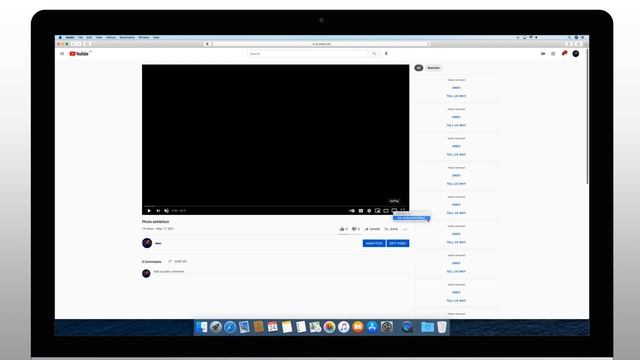Open the Help menu

click(156, 38)
